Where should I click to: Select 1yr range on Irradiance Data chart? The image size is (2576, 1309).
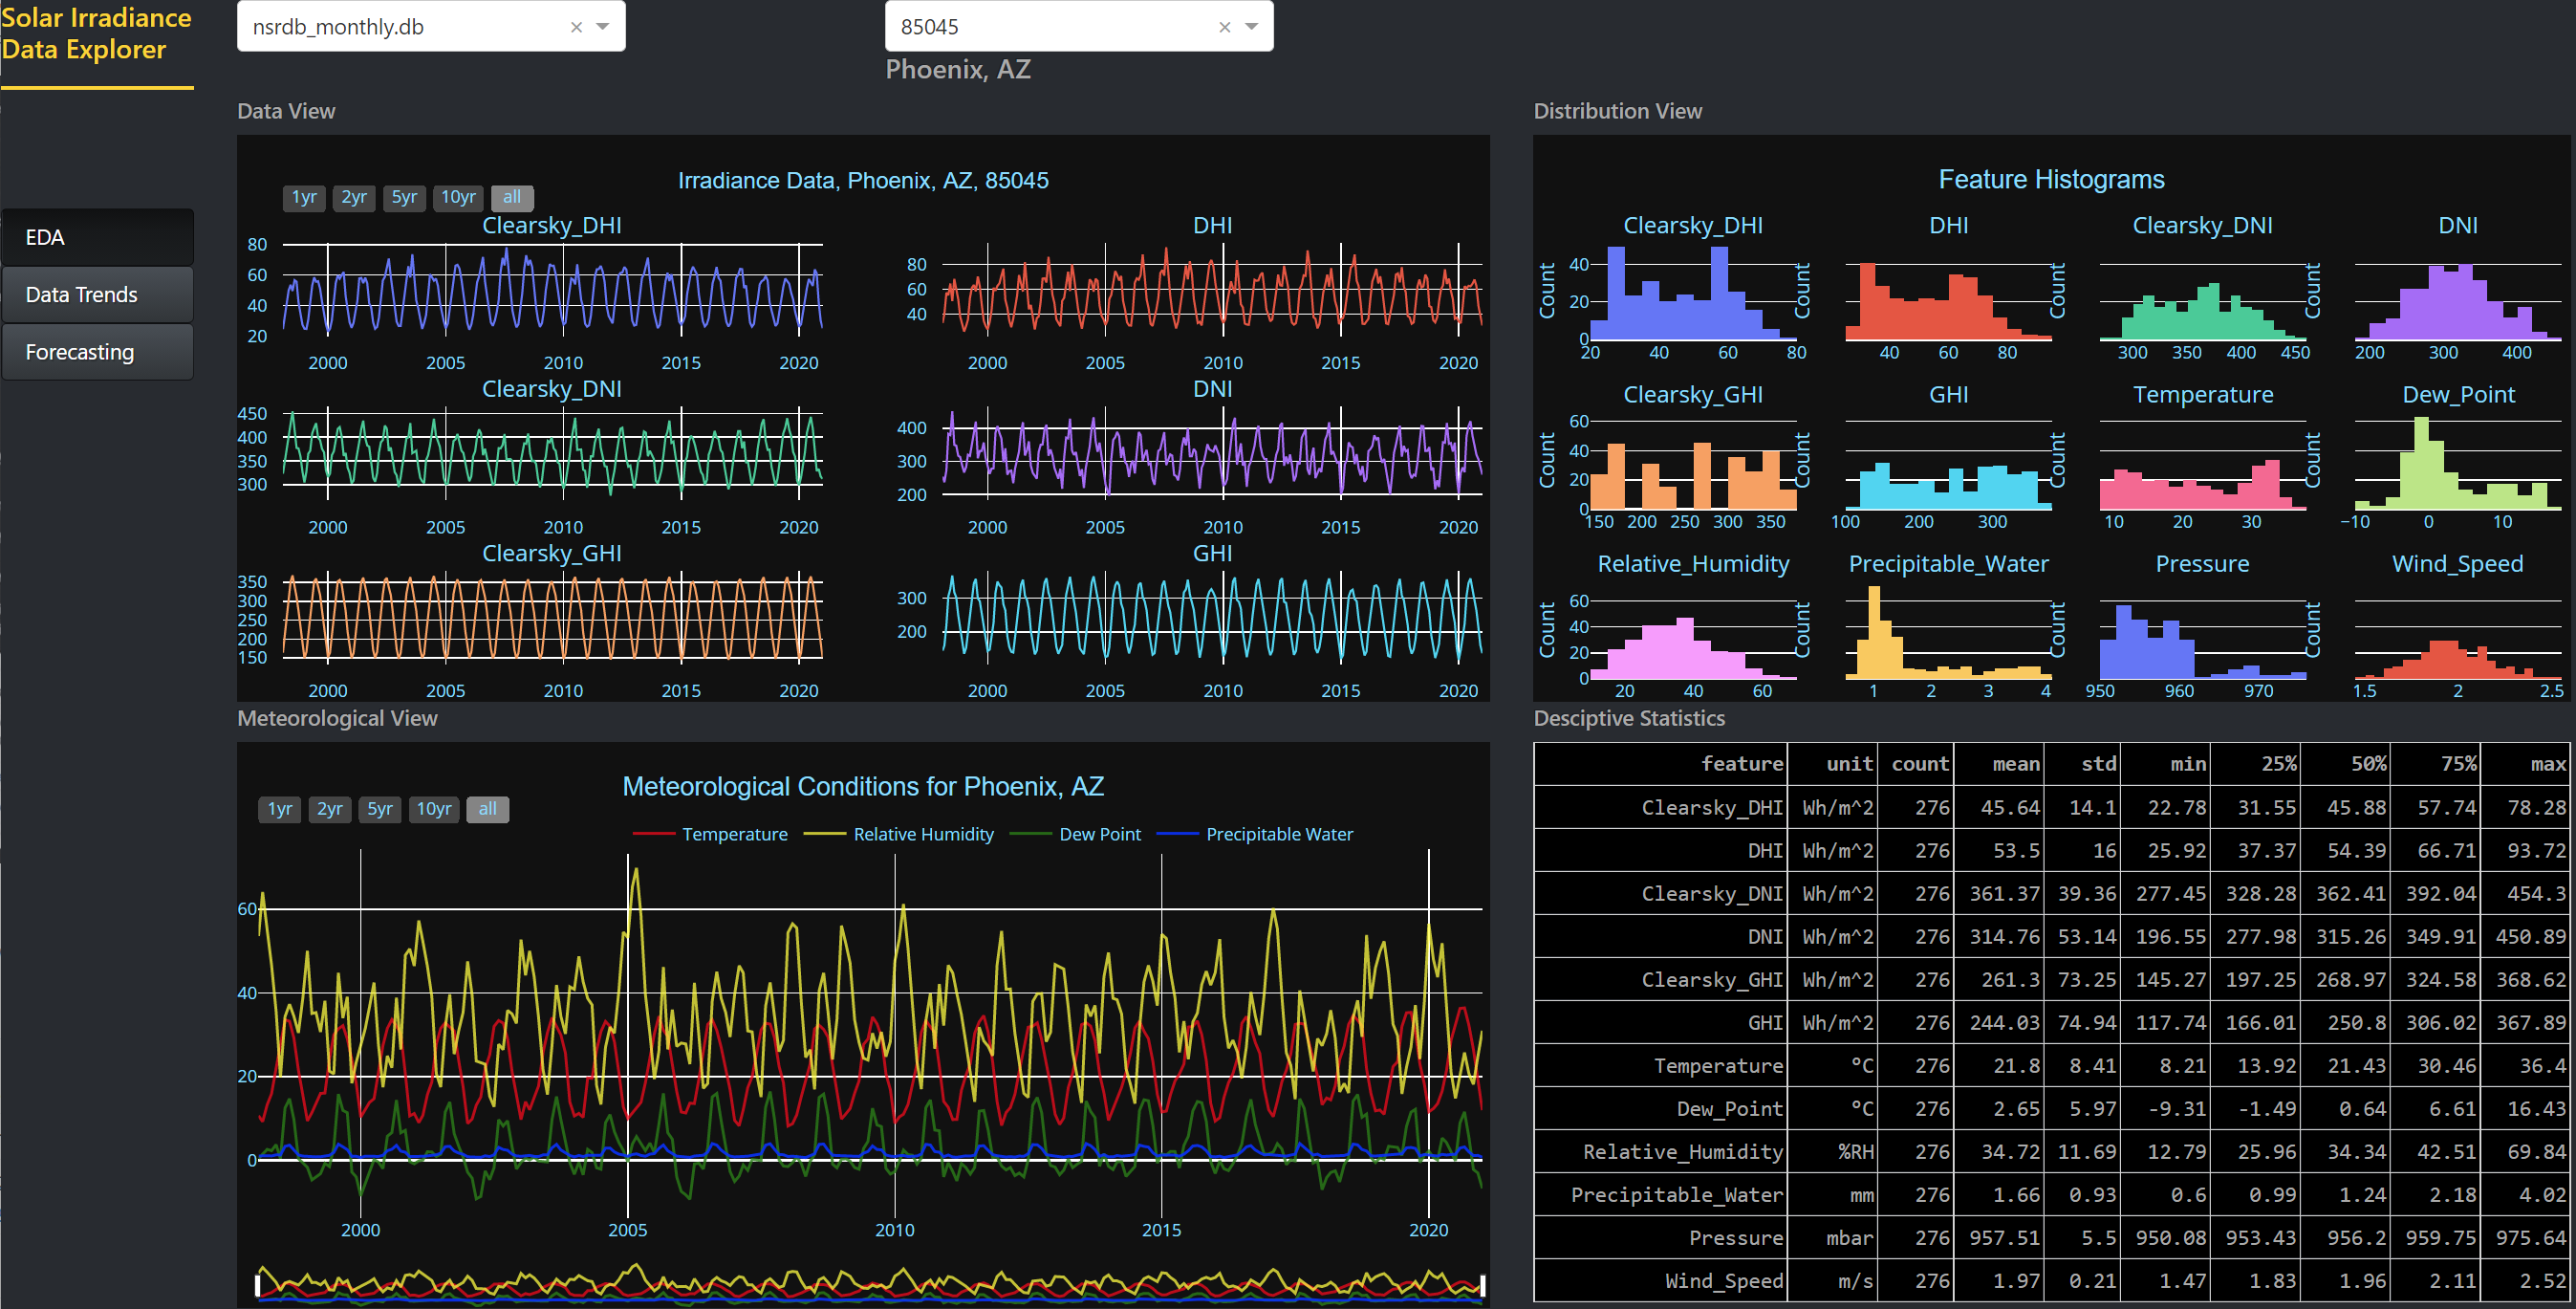(304, 197)
